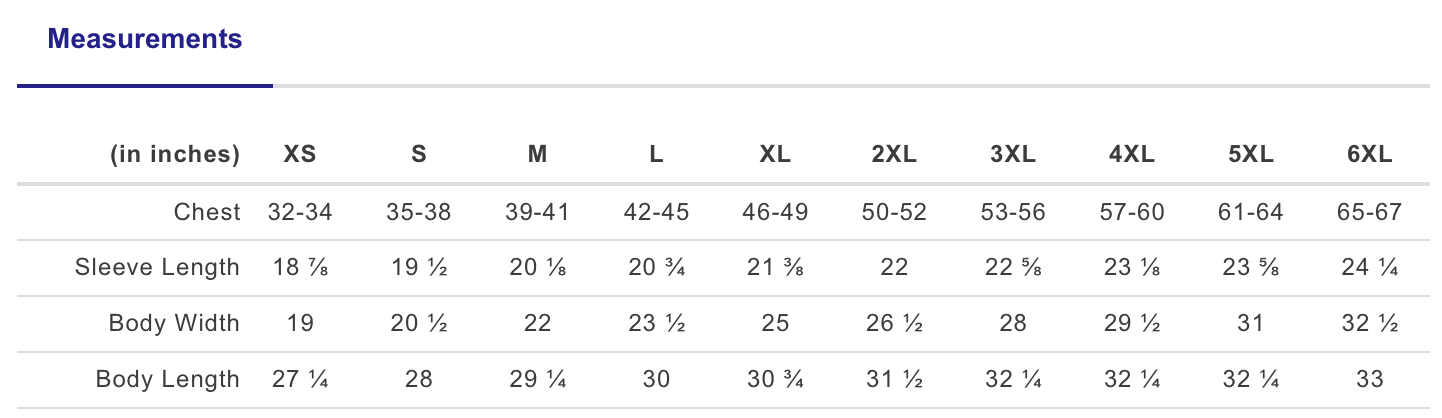Click chest value 42-45 for size L
Screen dimensions: 1442x418
tap(656, 212)
